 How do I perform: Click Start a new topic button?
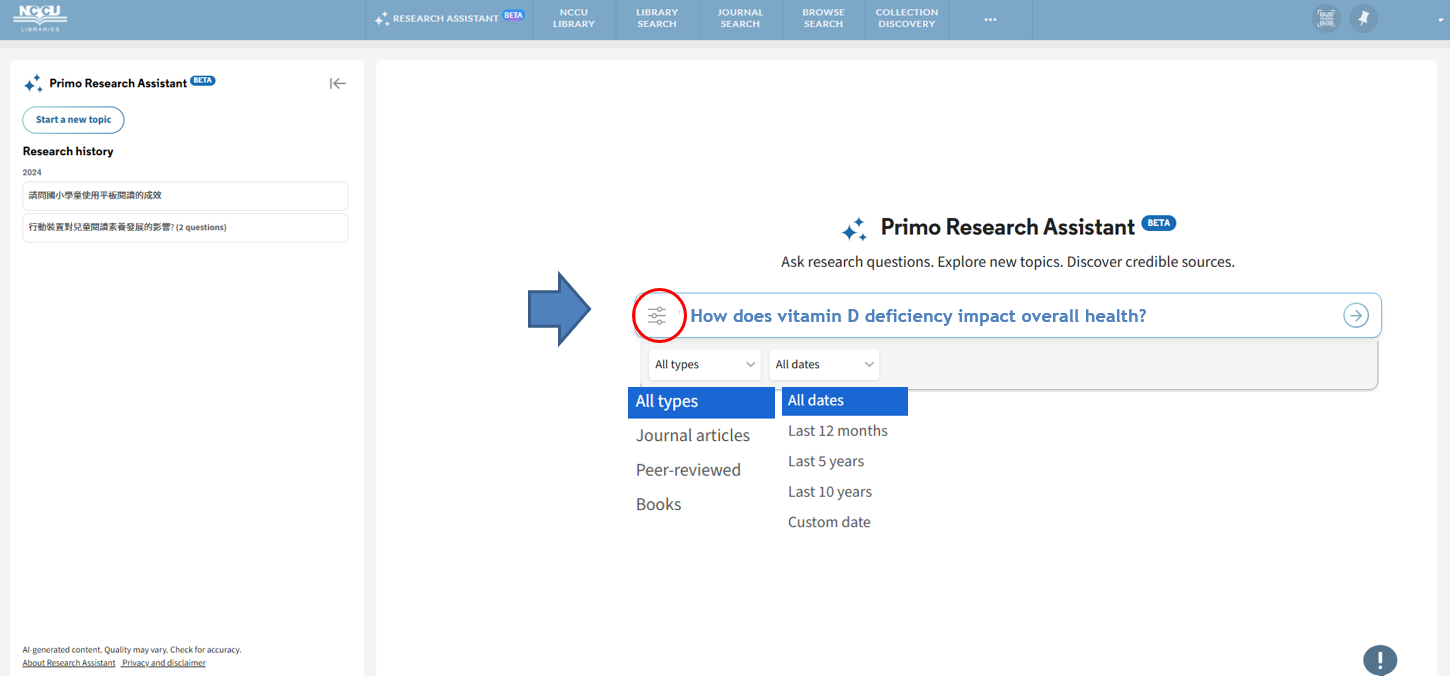[x=74, y=120]
